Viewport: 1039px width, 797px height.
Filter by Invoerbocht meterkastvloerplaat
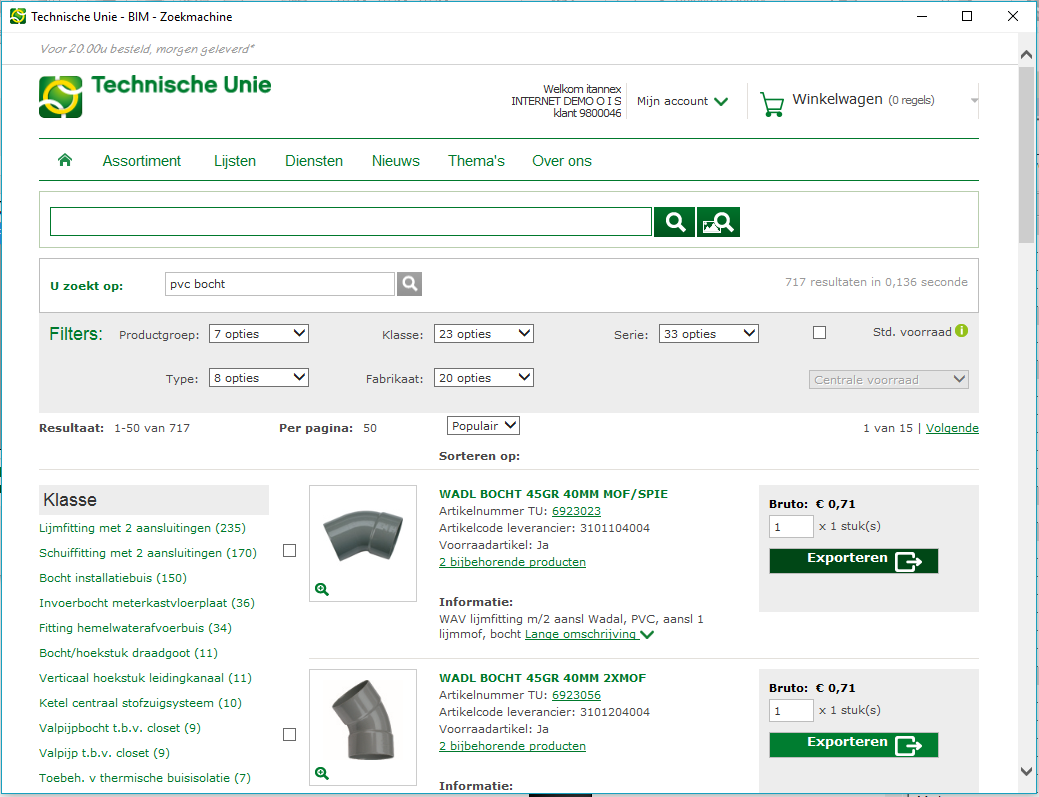(x=147, y=603)
